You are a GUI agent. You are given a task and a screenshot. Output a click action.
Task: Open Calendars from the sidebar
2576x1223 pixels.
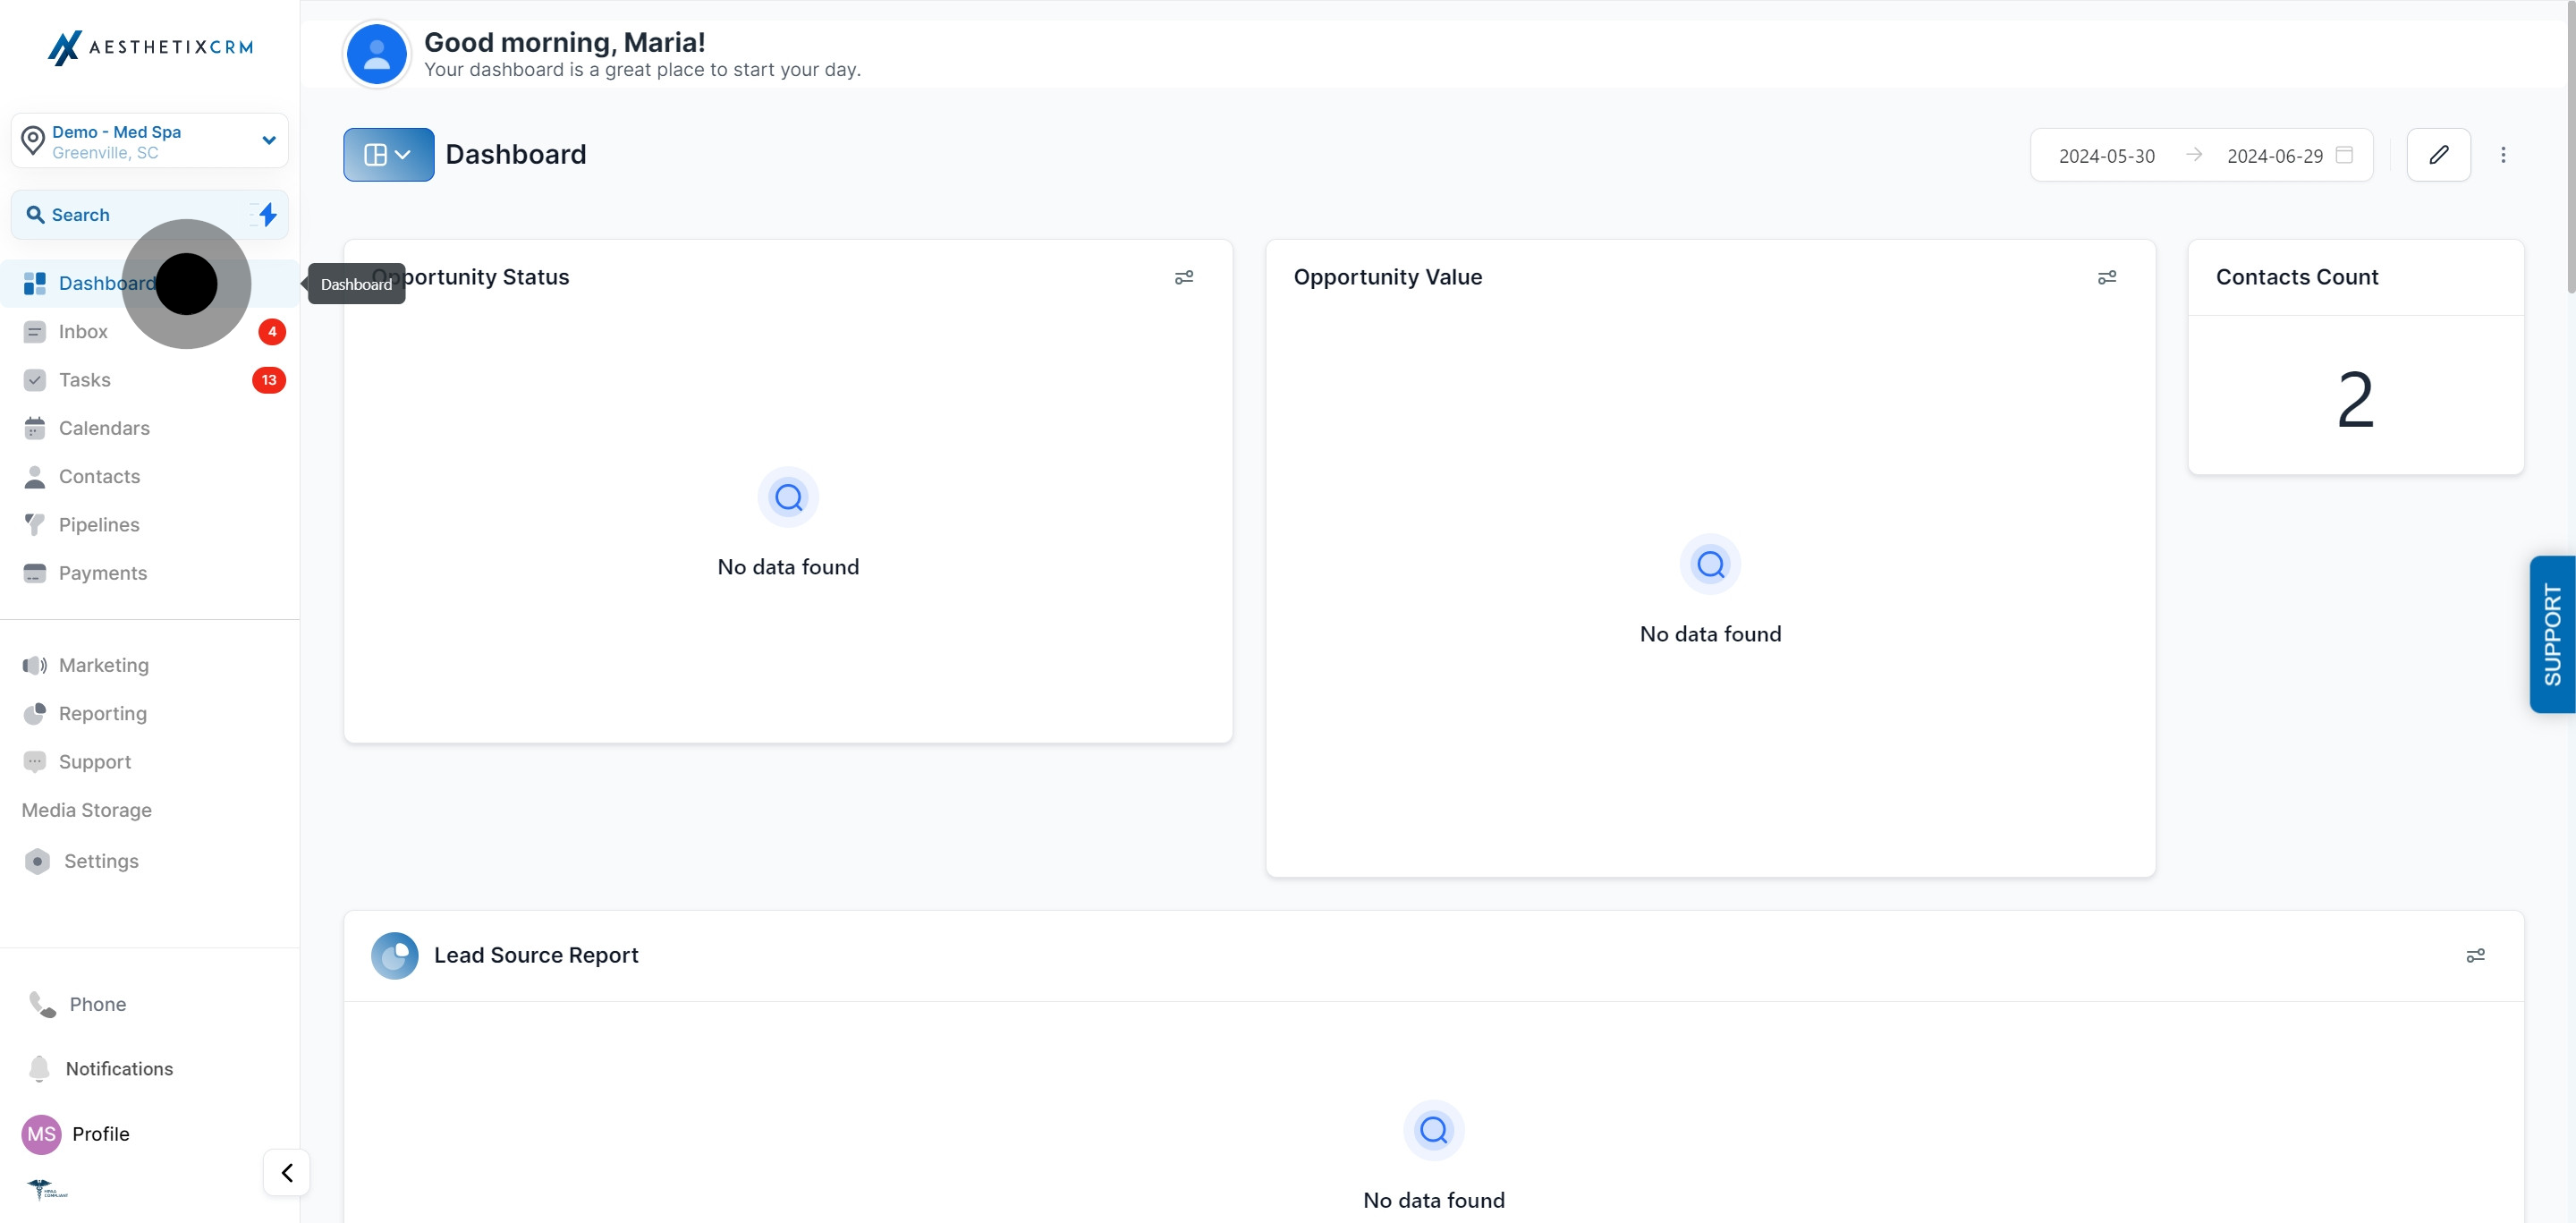point(102,428)
